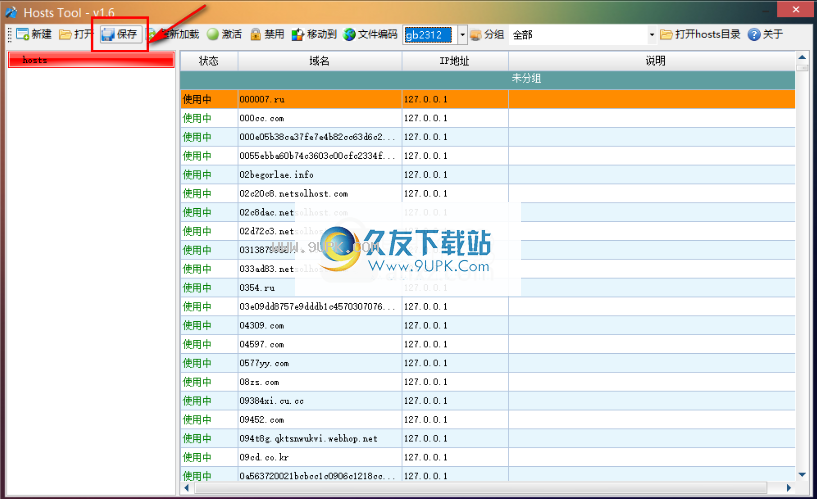The width and height of the screenshot is (817, 499).
Task: Expand the 全部 group filter dropdown
Action: tap(651, 35)
